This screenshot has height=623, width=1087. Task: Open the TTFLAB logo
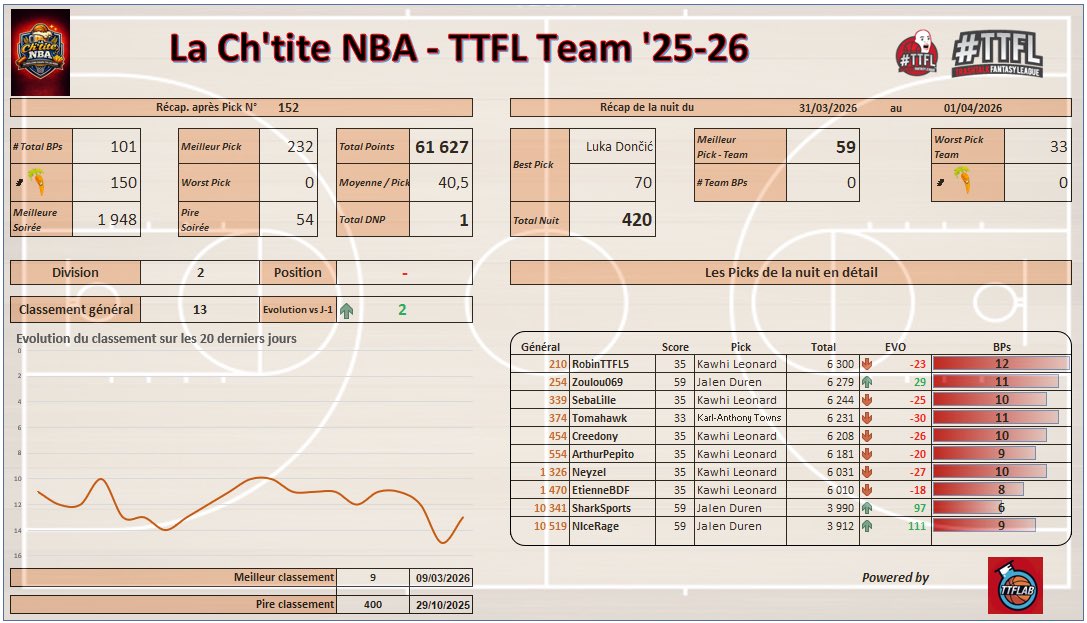click(1015, 586)
